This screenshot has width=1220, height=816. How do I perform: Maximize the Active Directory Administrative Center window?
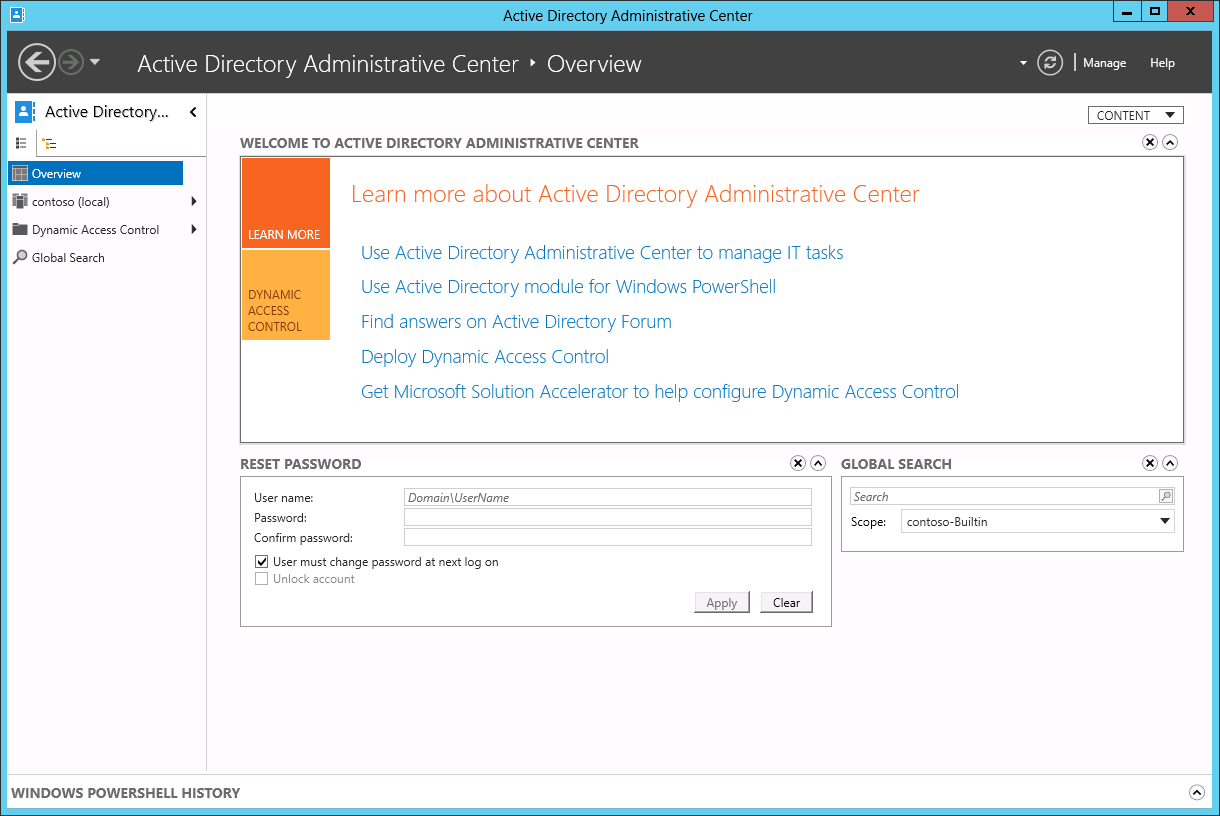(1155, 12)
